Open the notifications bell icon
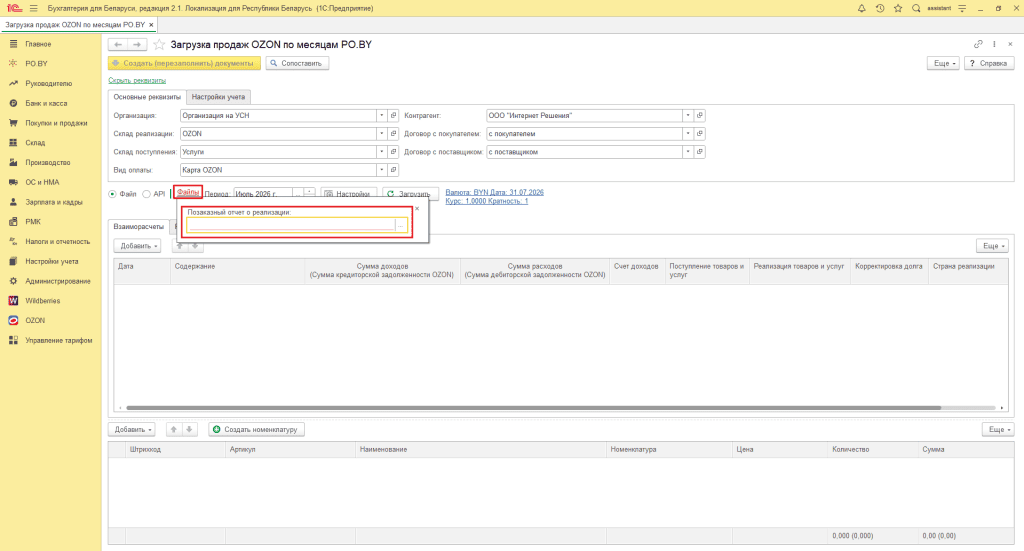The image size is (1024, 551). [861, 8]
